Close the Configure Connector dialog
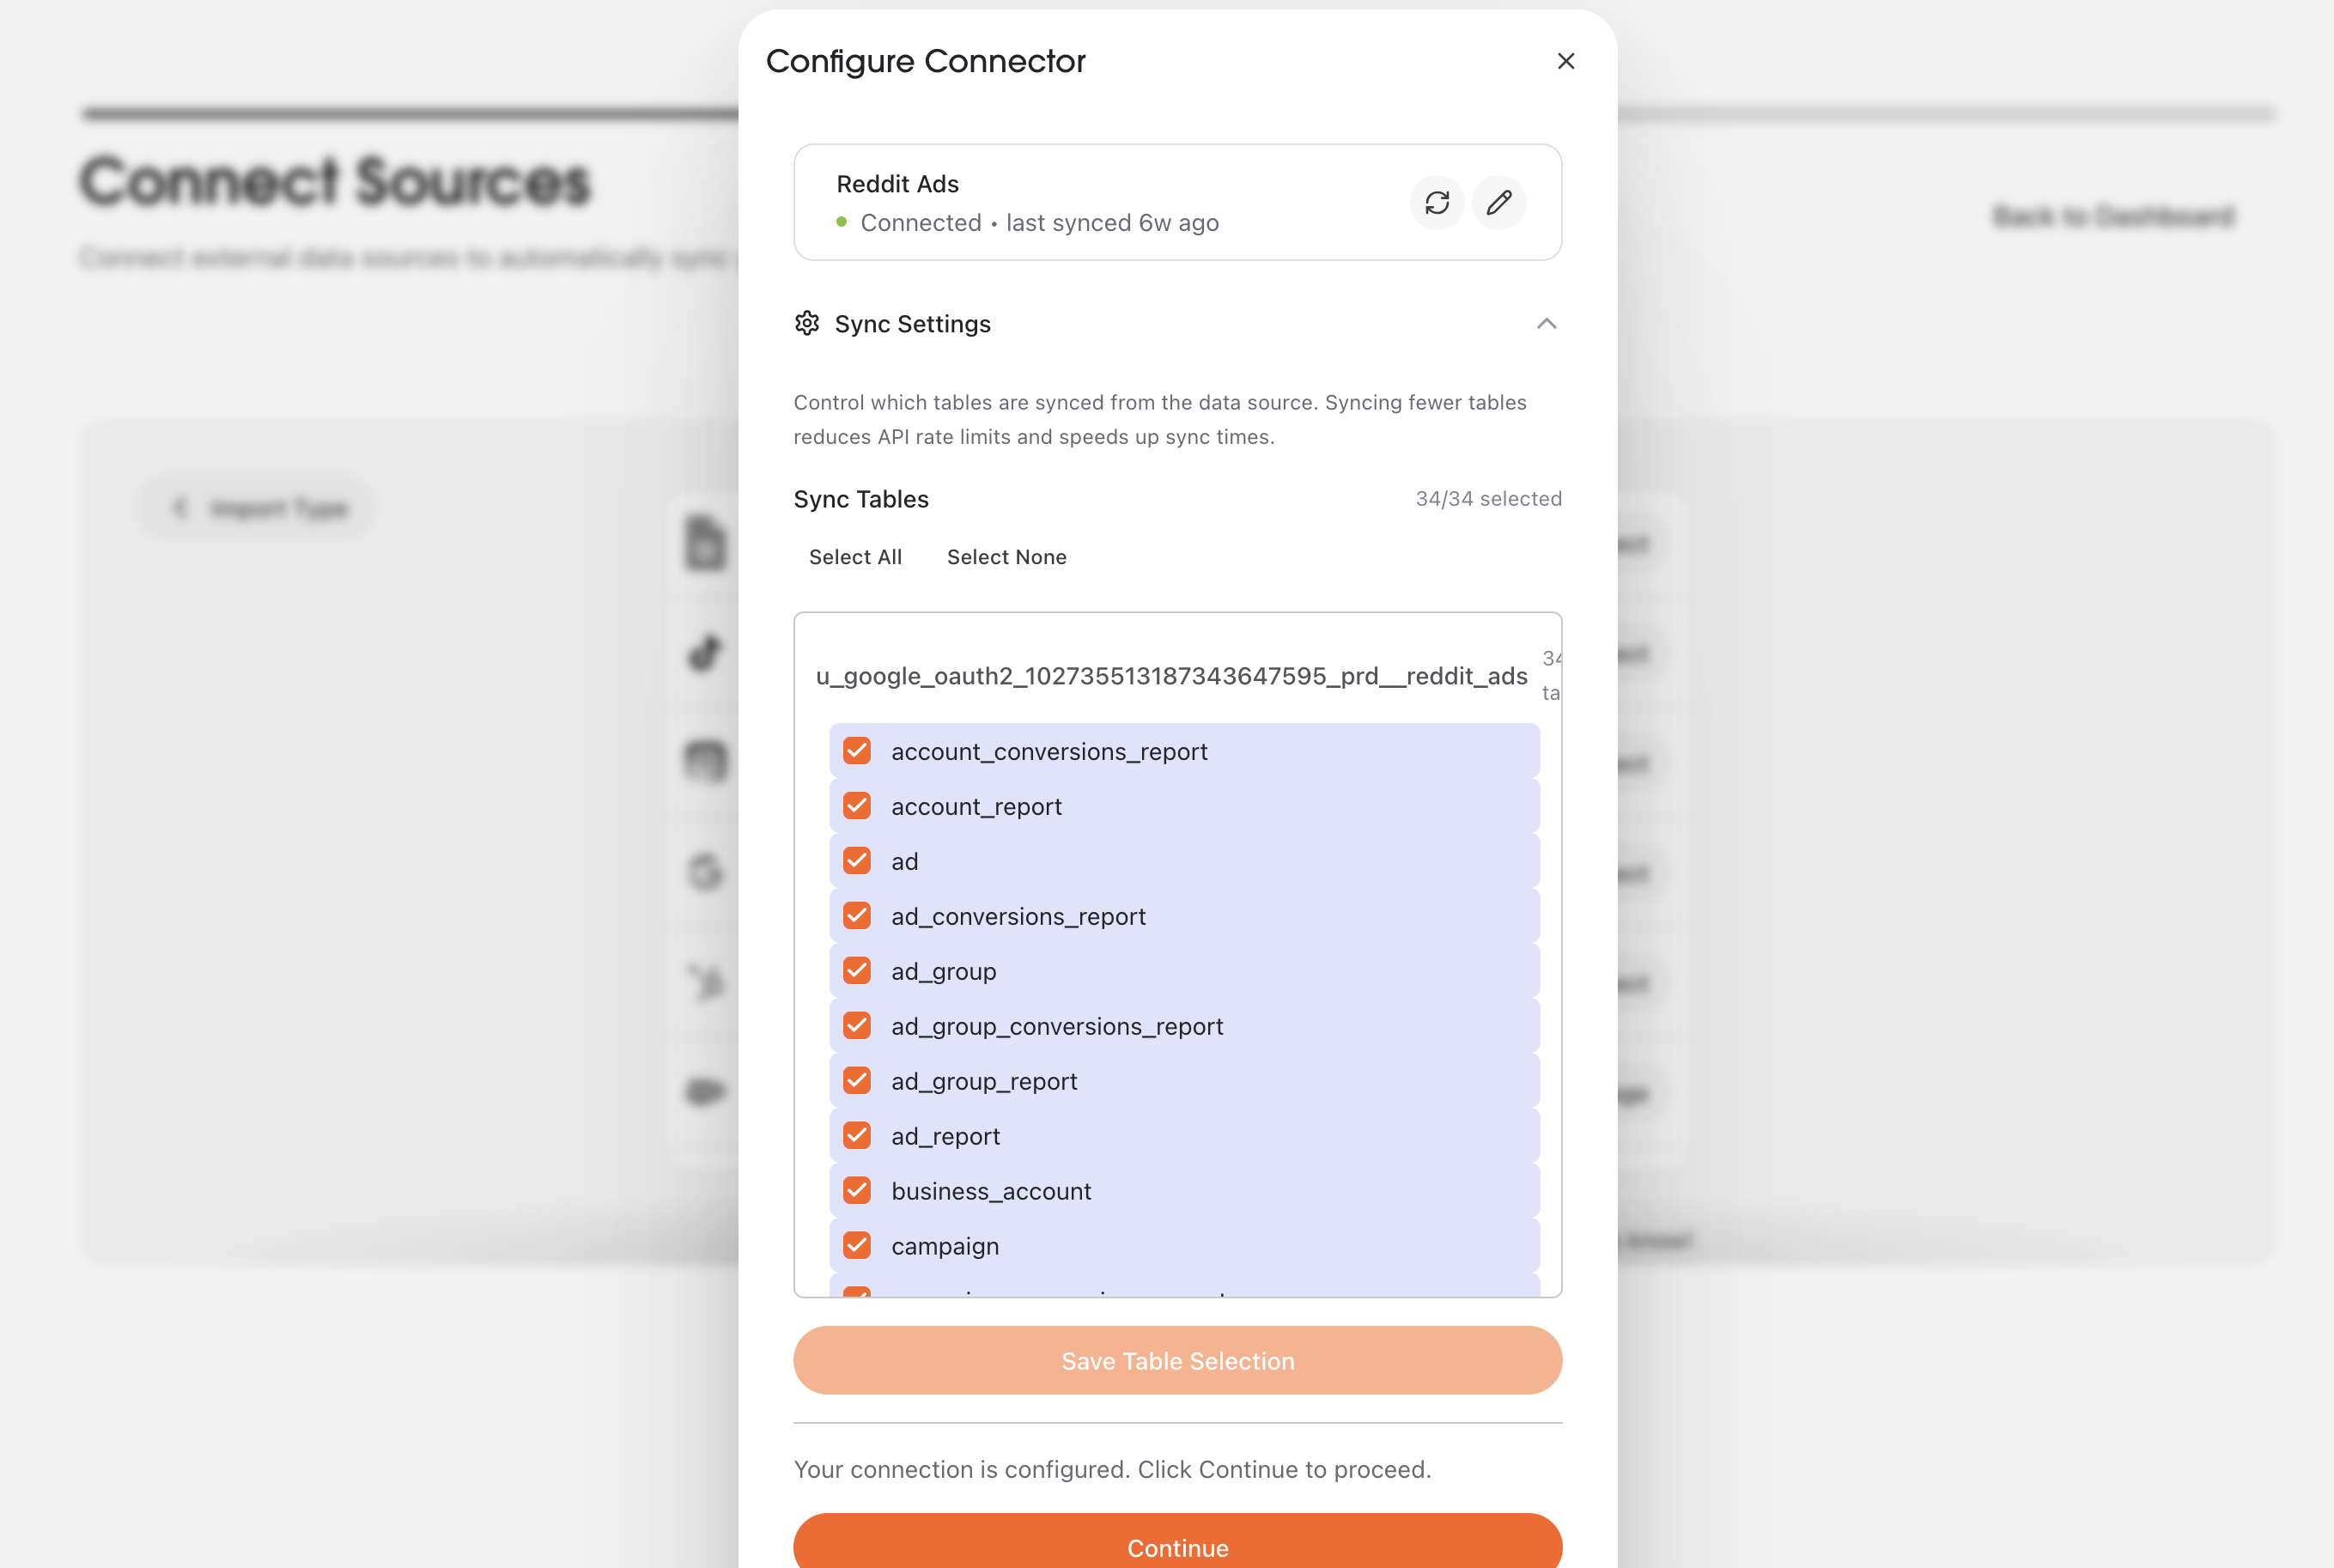 [x=1566, y=61]
